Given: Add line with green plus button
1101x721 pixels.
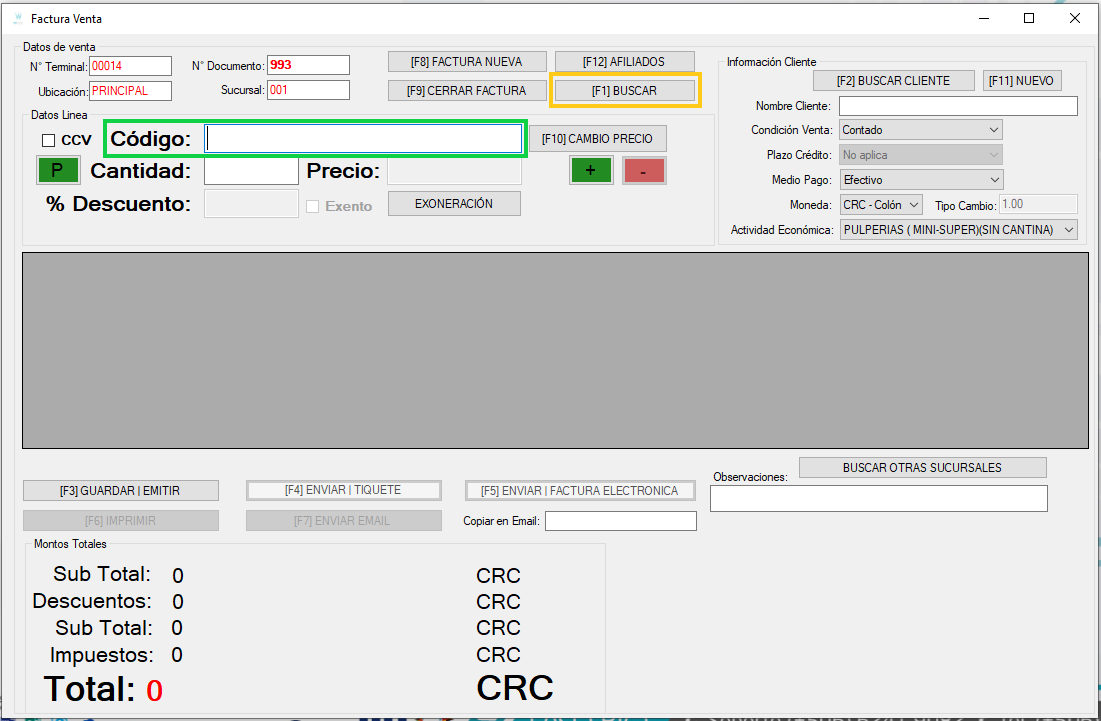Looking at the screenshot, I should pyautogui.click(x=591, y=171).
